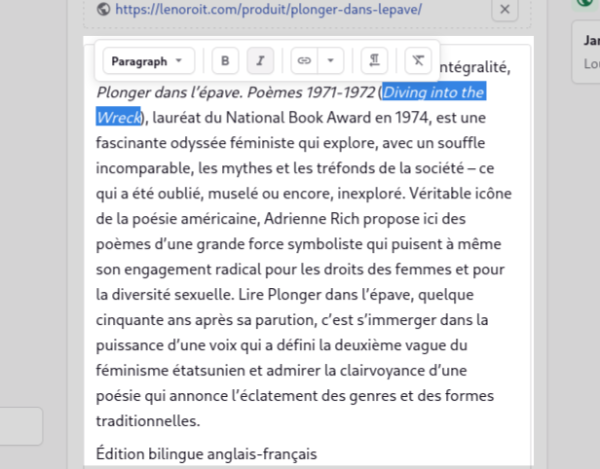Click the line 'Édition bilingue anglais-français'
Image resolution: width=600 pixels, height=469 pixels.
coord(206,454)
